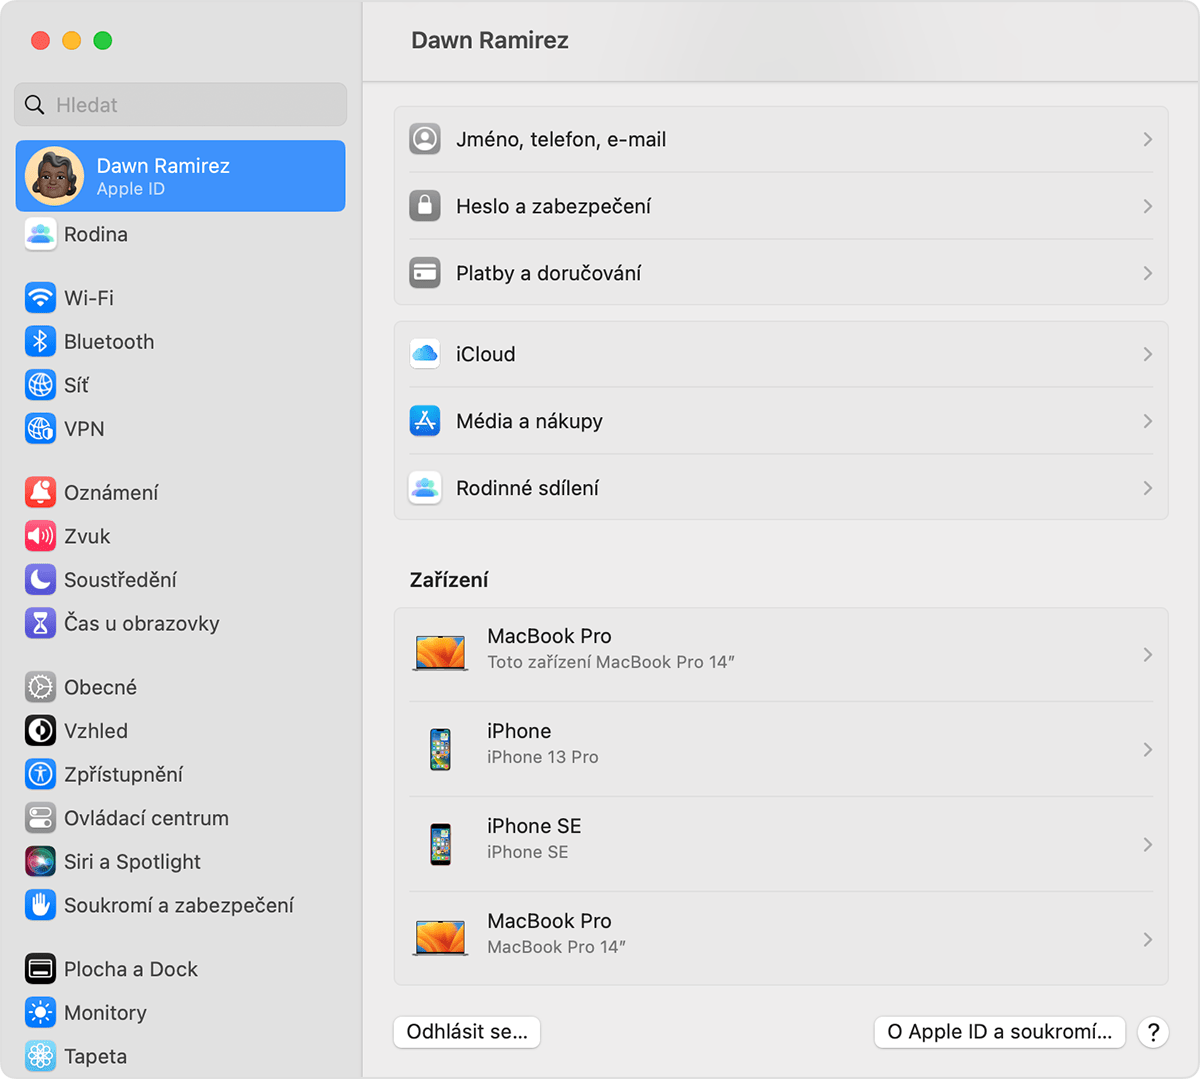Select Obecné gear icon

click(40, 687)
